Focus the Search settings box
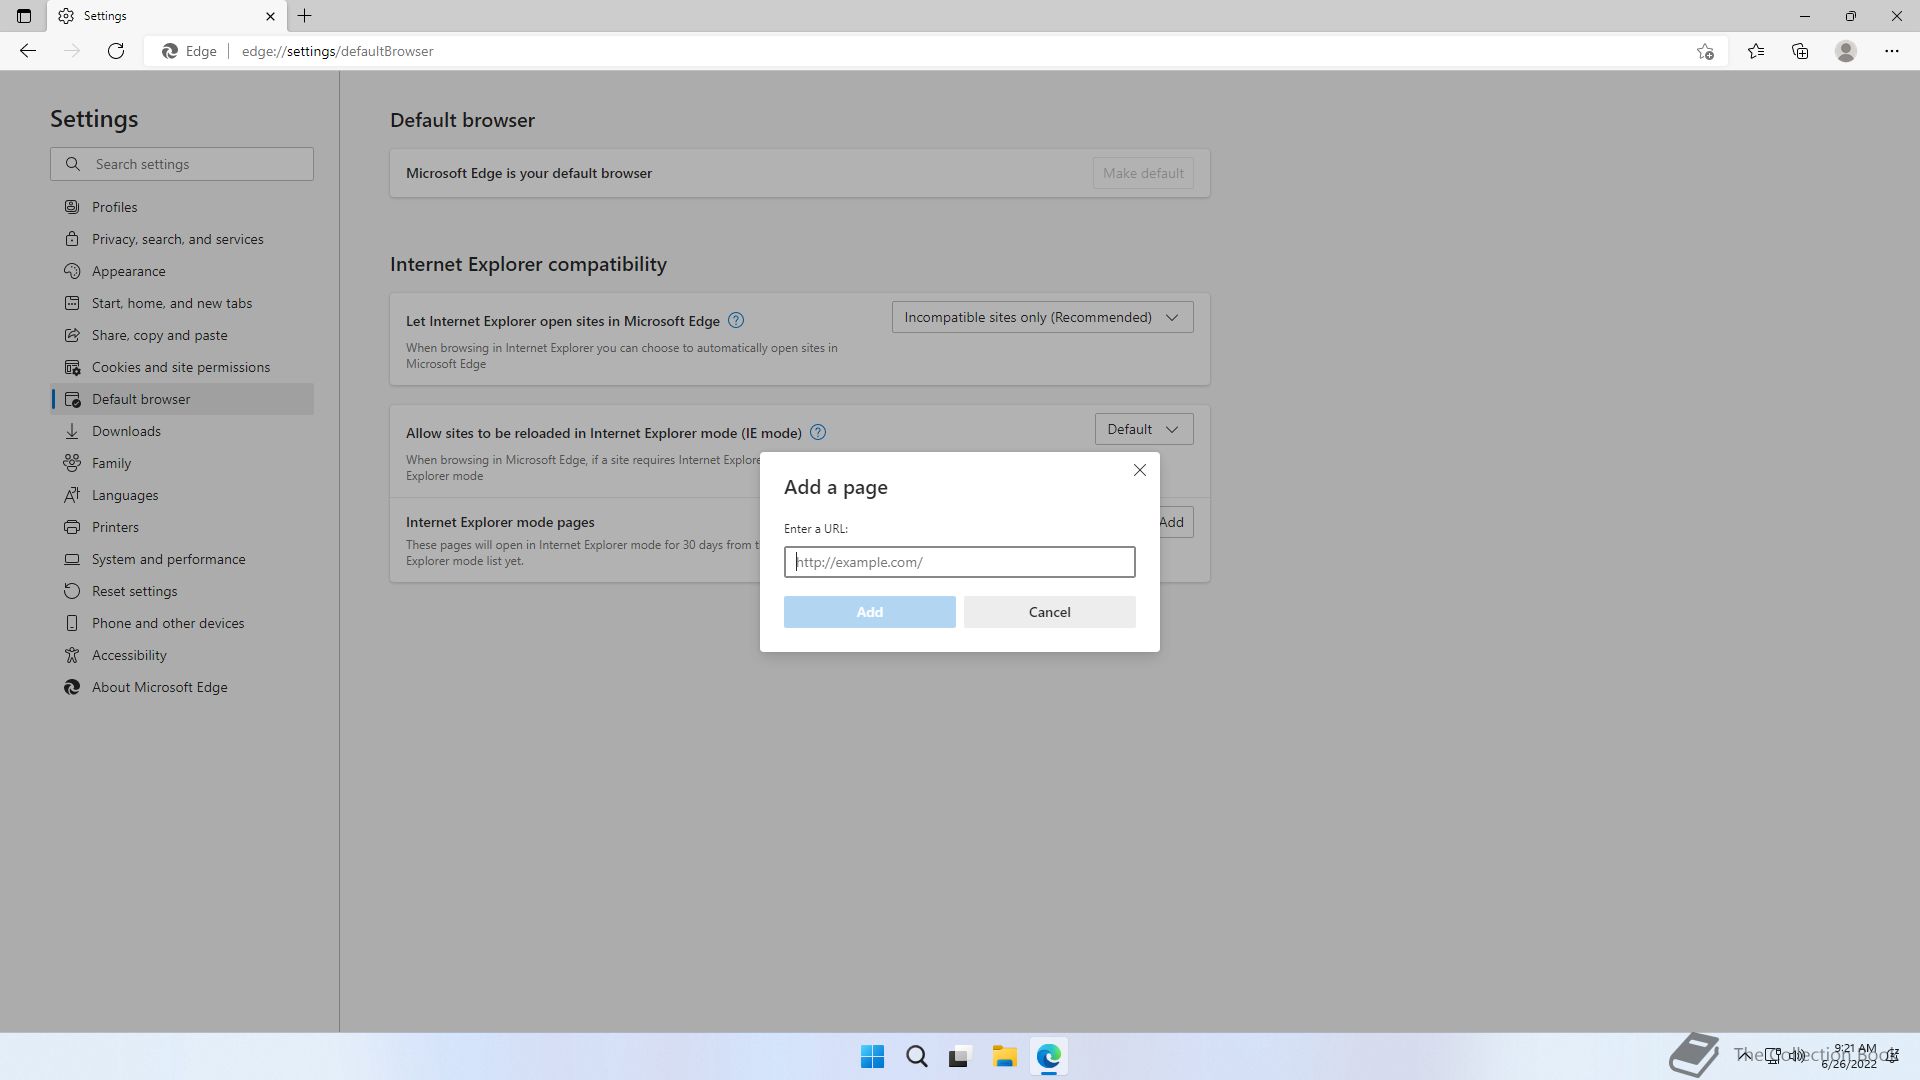This screenshot has height=1080, width=1920. point(182,164)
